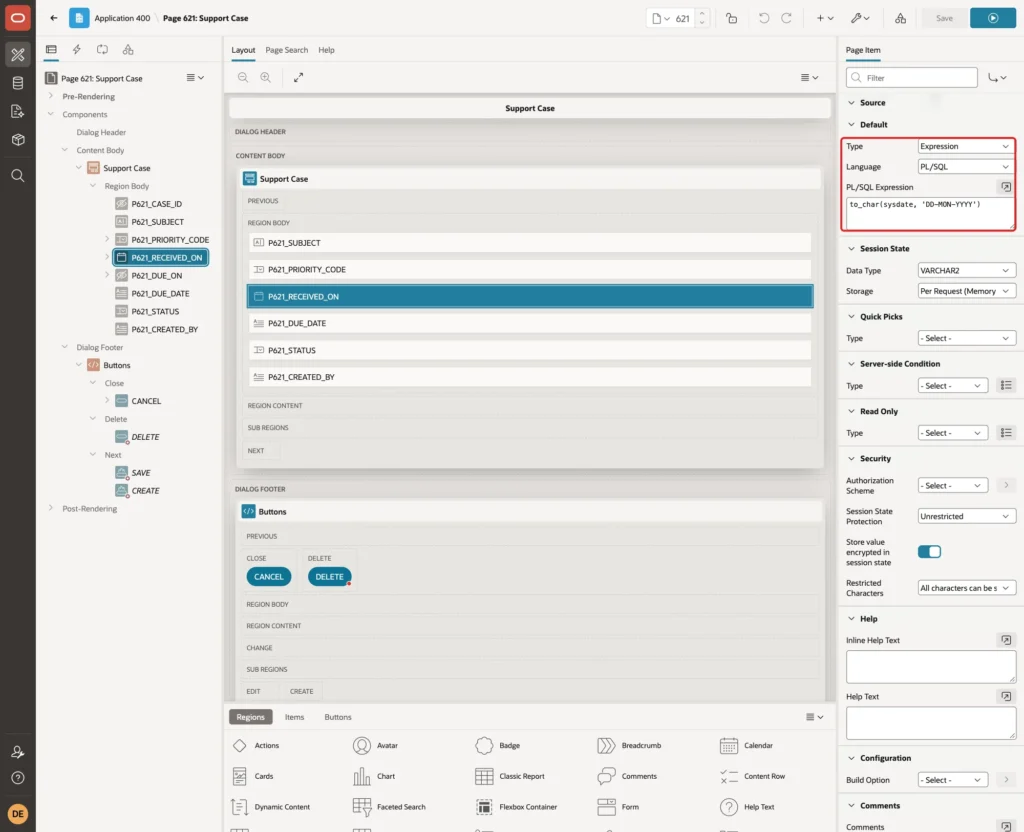Viewport: 1024px width, 832px height.
Task: Expand the Post-Rendering tree node
Action: (x=51, y=508)
